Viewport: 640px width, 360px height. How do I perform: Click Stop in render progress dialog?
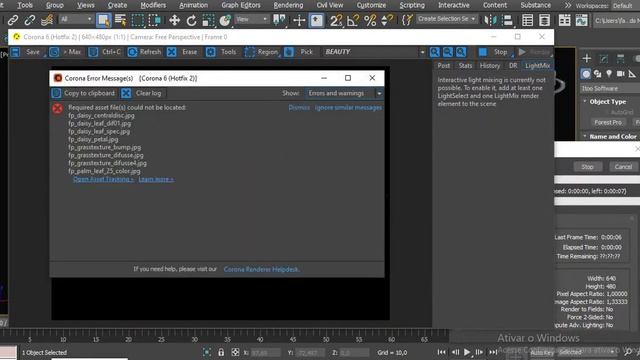[x=587, y=167]
